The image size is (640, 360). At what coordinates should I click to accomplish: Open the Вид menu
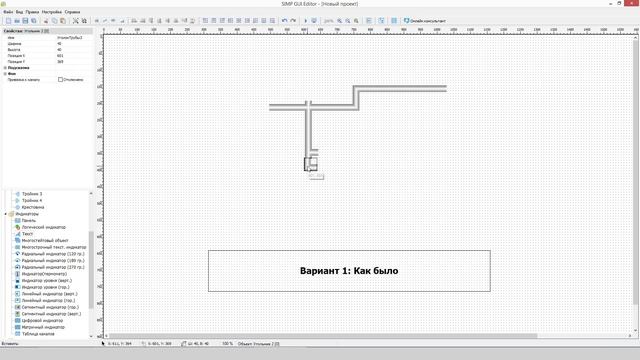click(19, 12)
